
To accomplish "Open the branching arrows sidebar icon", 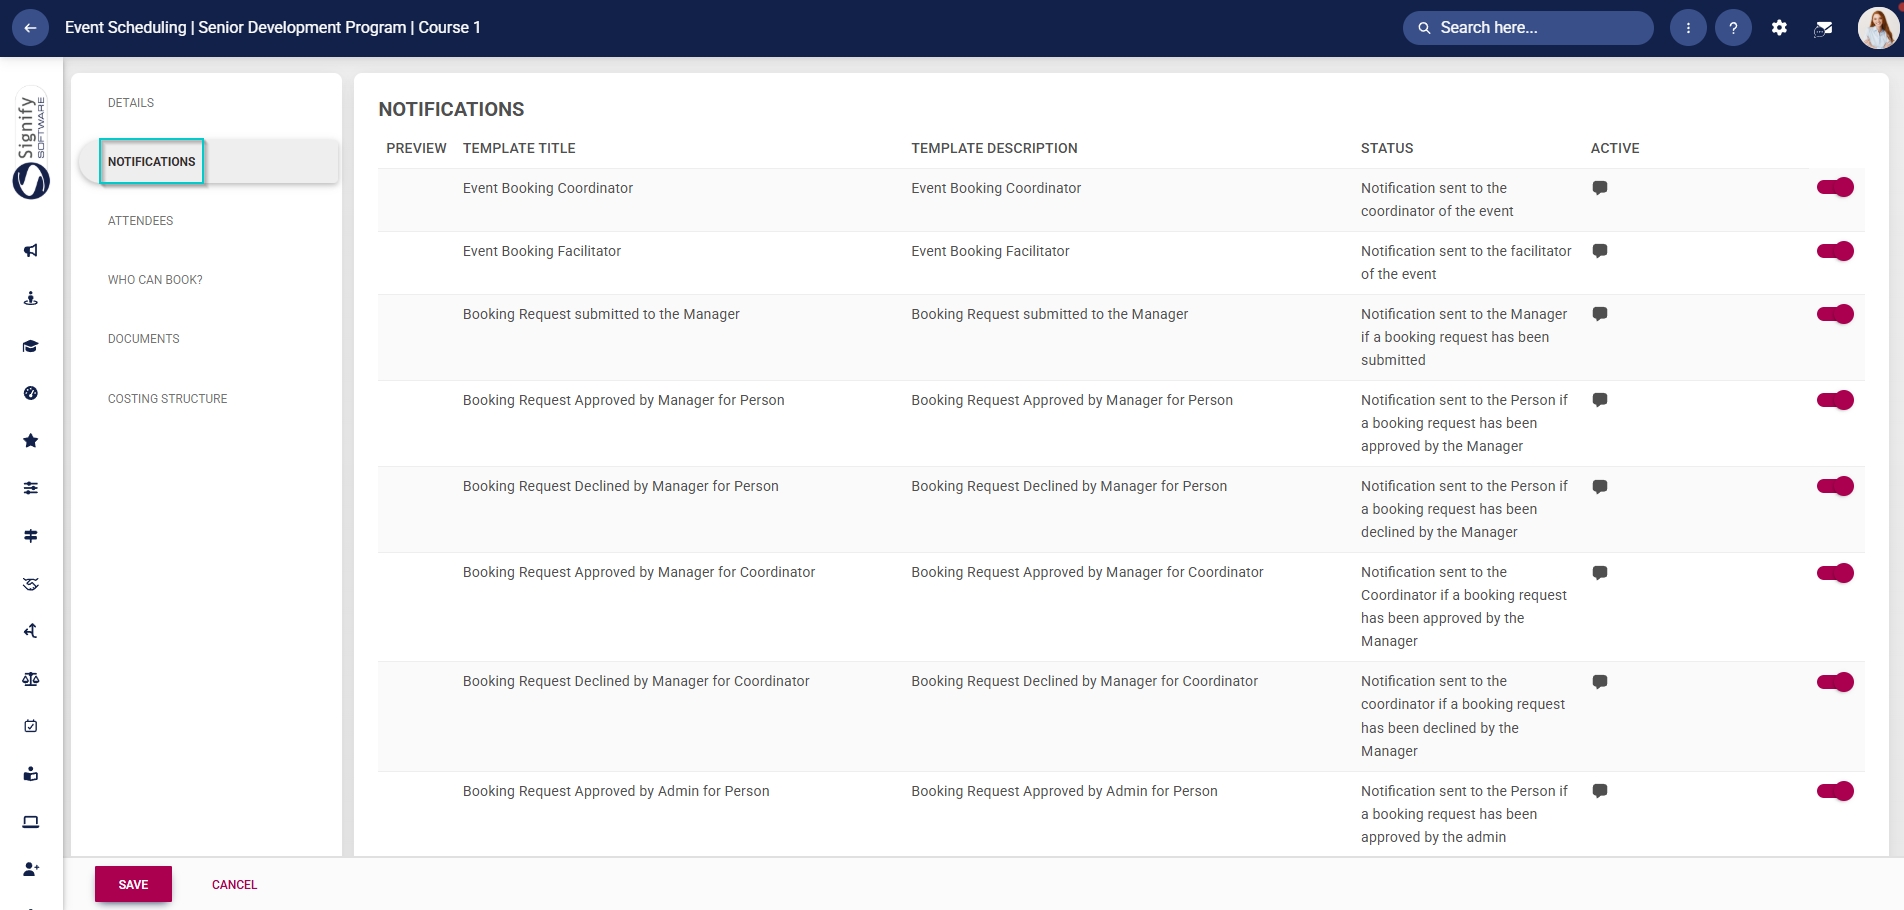I will 31,631.
